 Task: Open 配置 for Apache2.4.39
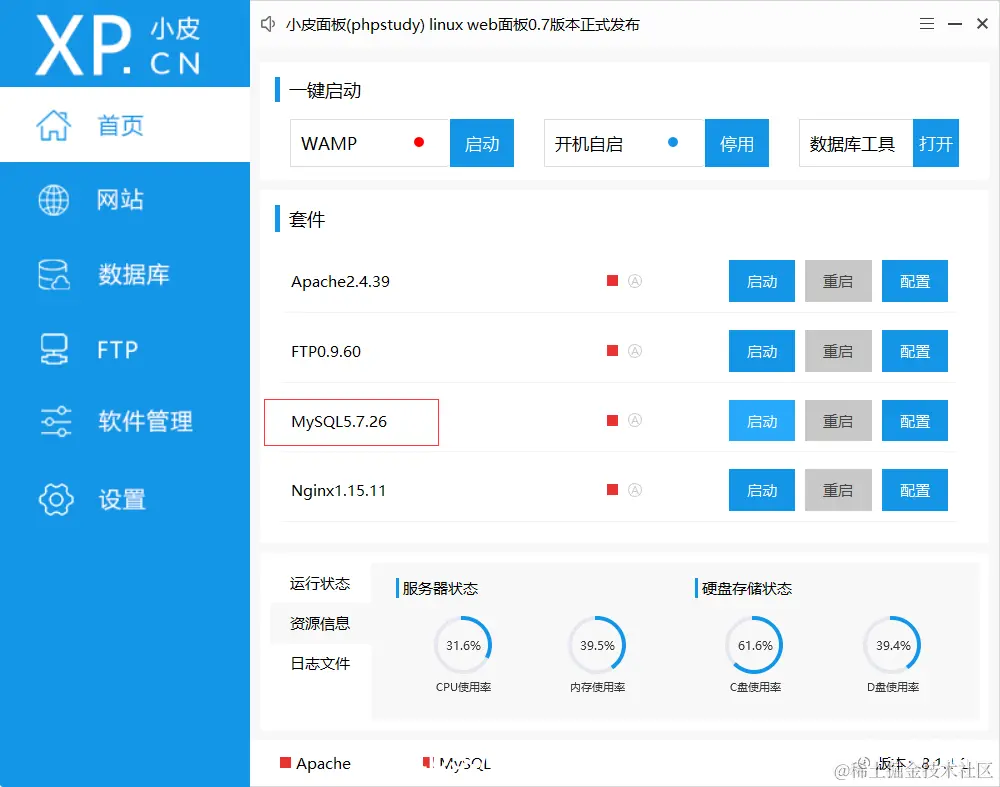[915, 281]
